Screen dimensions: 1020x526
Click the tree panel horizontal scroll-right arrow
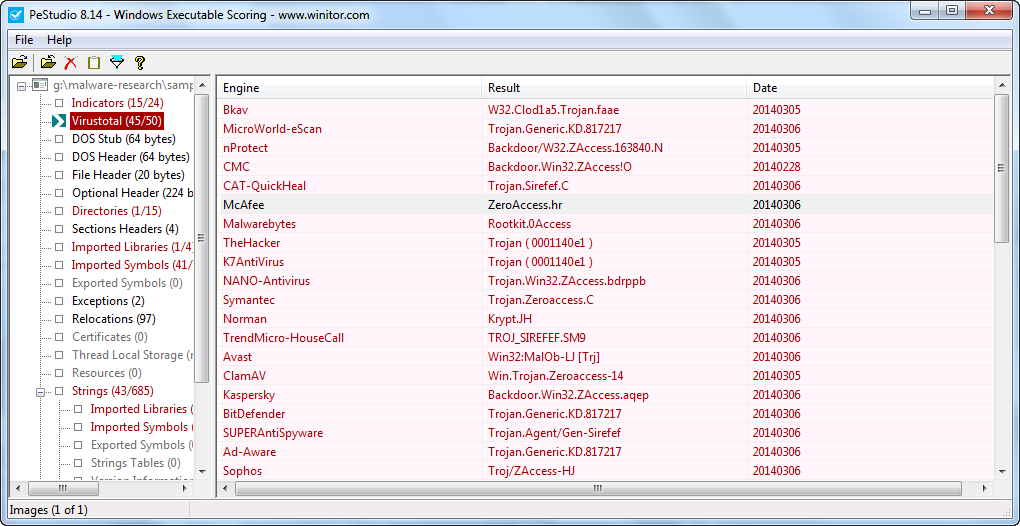185,488
